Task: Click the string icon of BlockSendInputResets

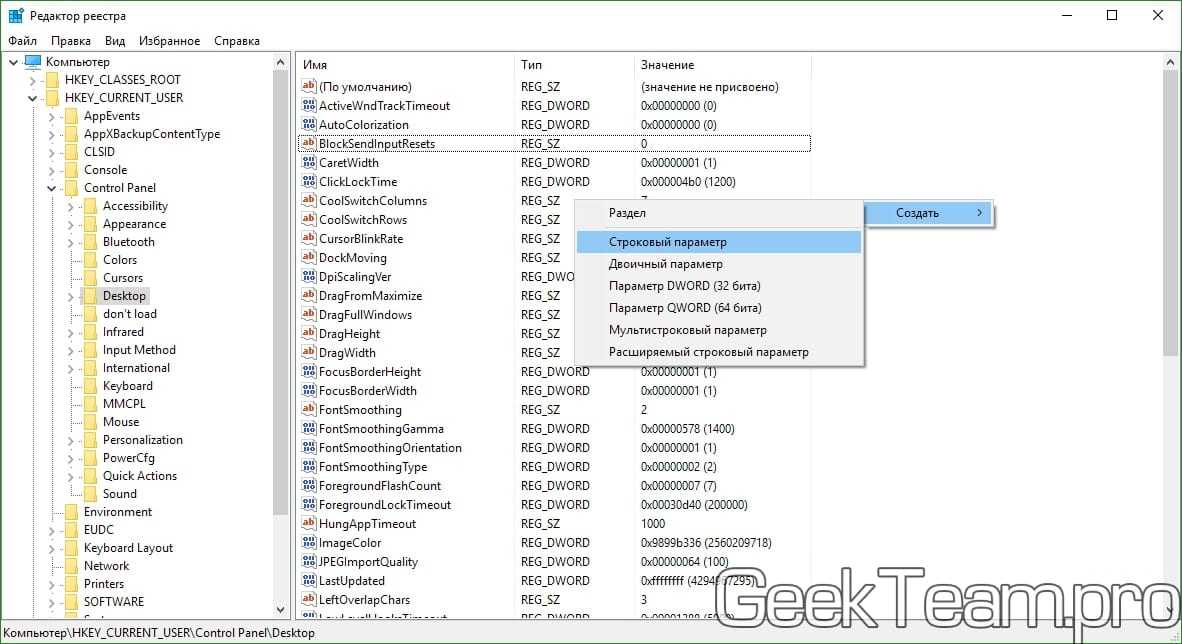Action: (308, 143)
